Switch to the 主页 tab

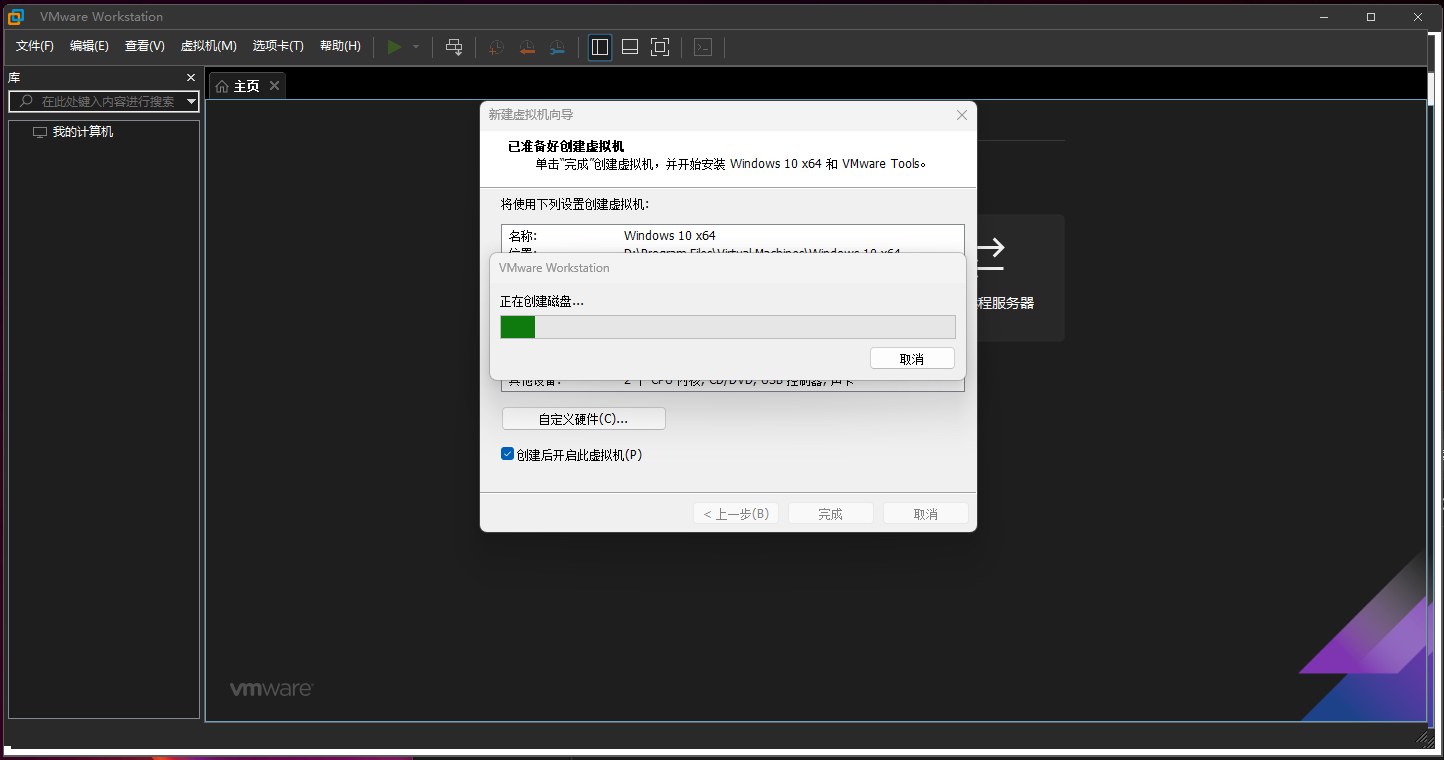point(238,86)
